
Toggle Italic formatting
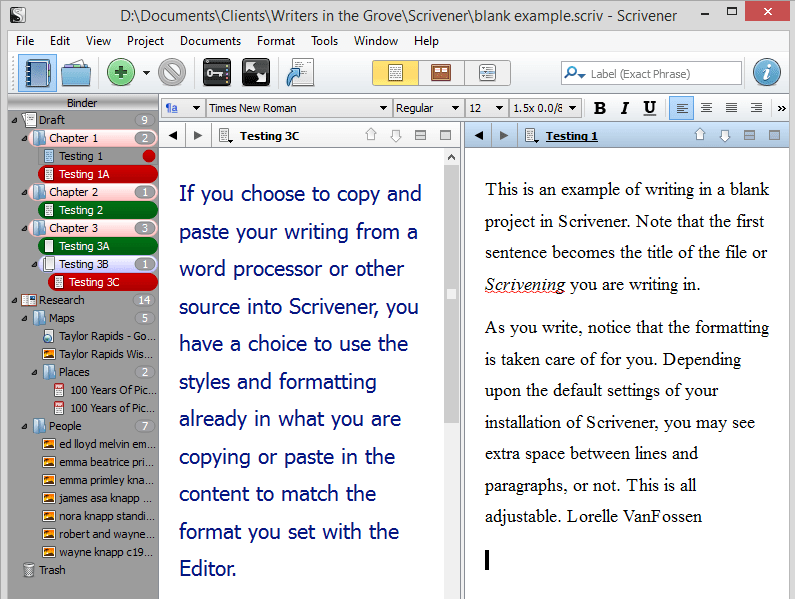[x=625, y=108]
